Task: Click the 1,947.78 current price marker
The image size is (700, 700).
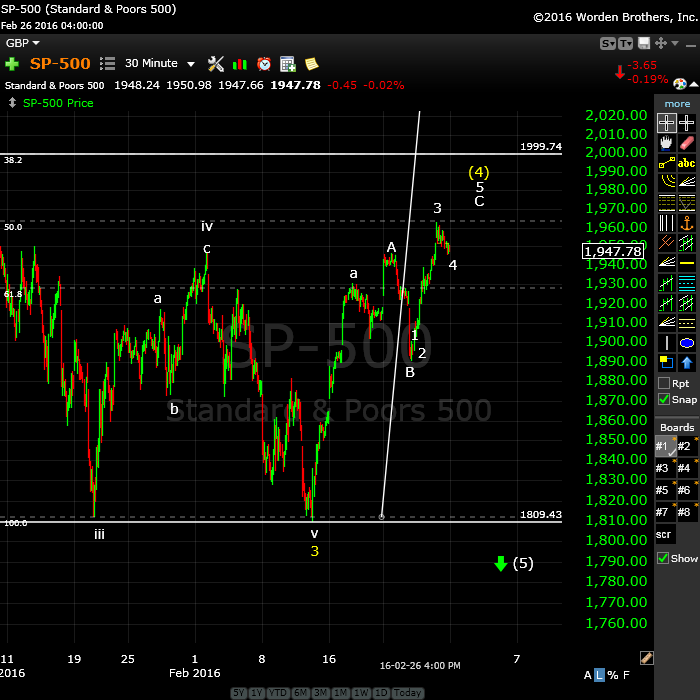Action: pyautogui.click(x=613, y=251)
